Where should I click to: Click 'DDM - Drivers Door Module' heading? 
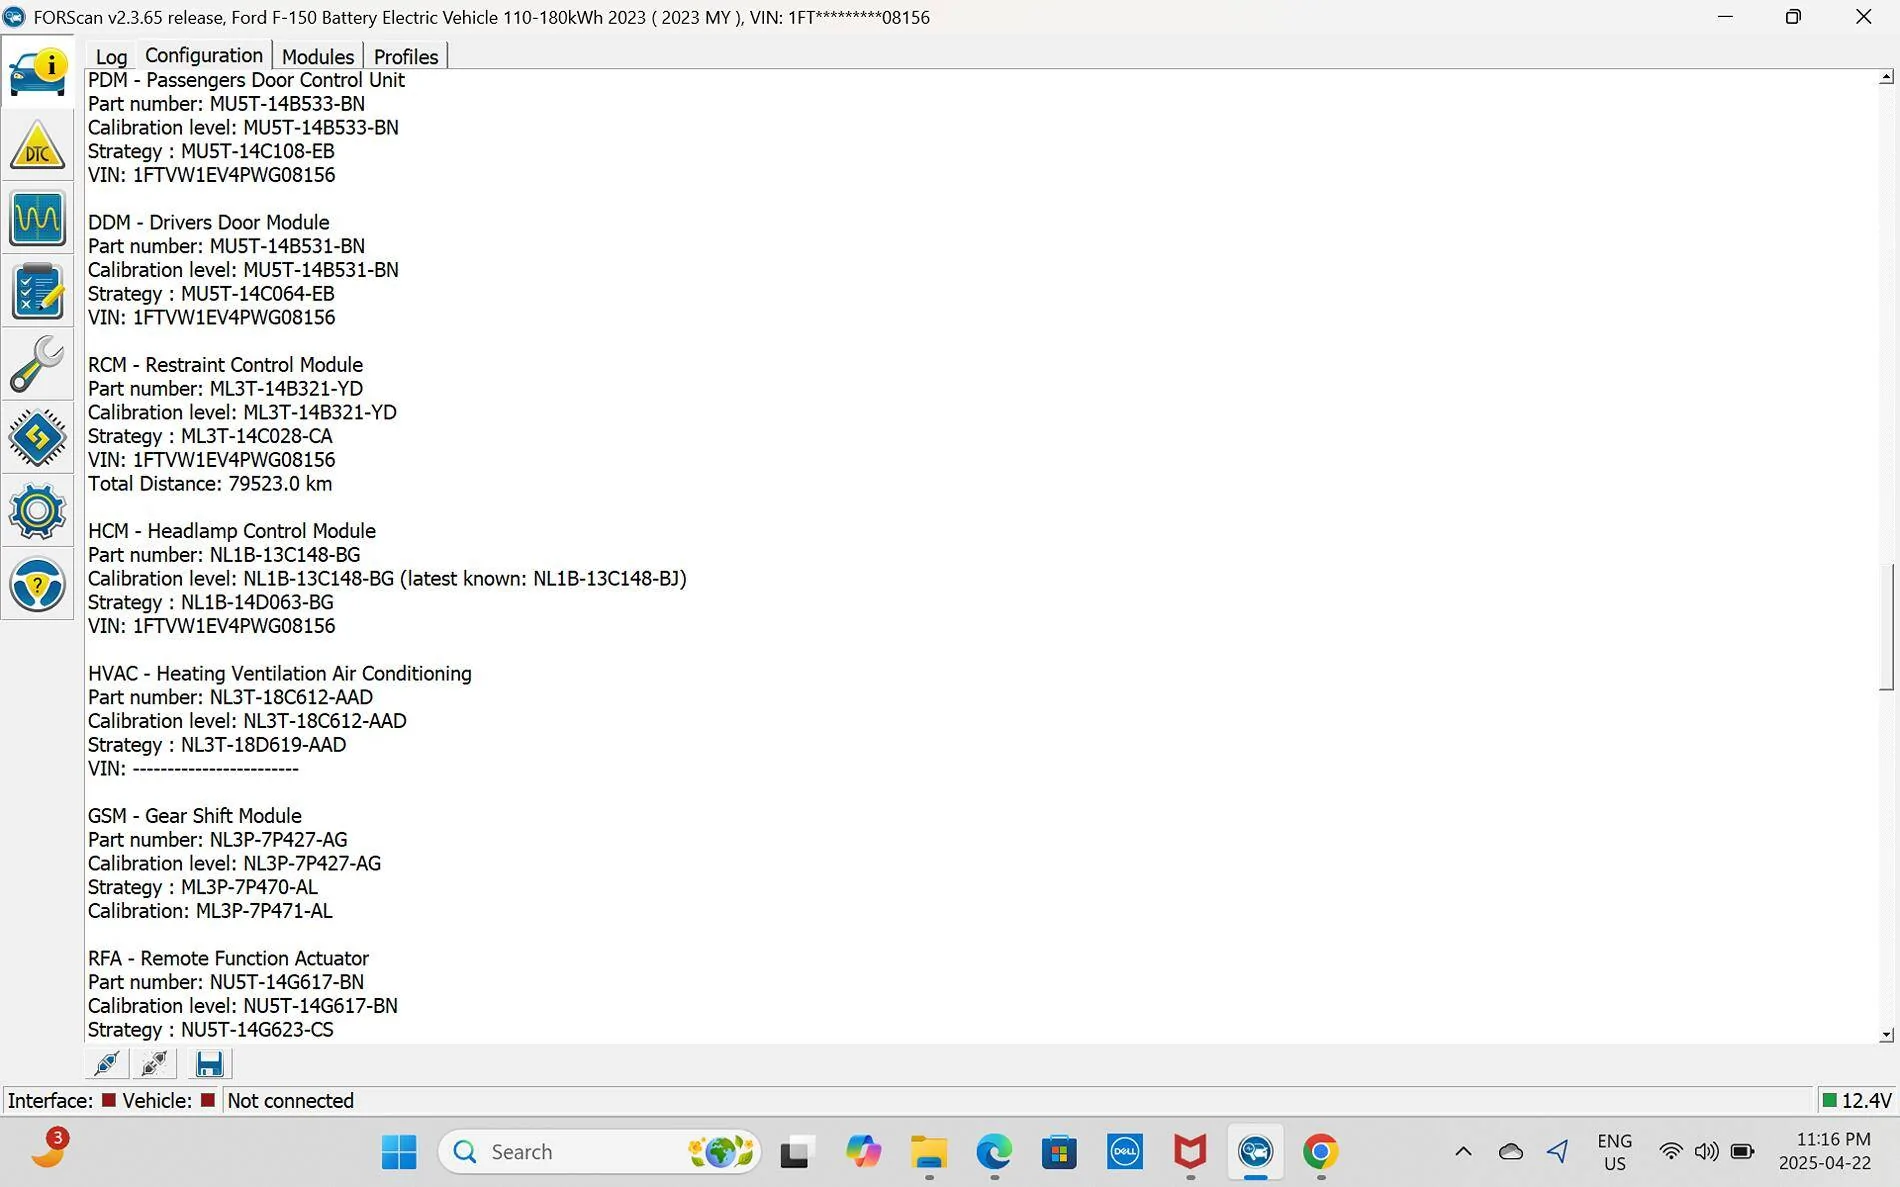click(208, 222)
